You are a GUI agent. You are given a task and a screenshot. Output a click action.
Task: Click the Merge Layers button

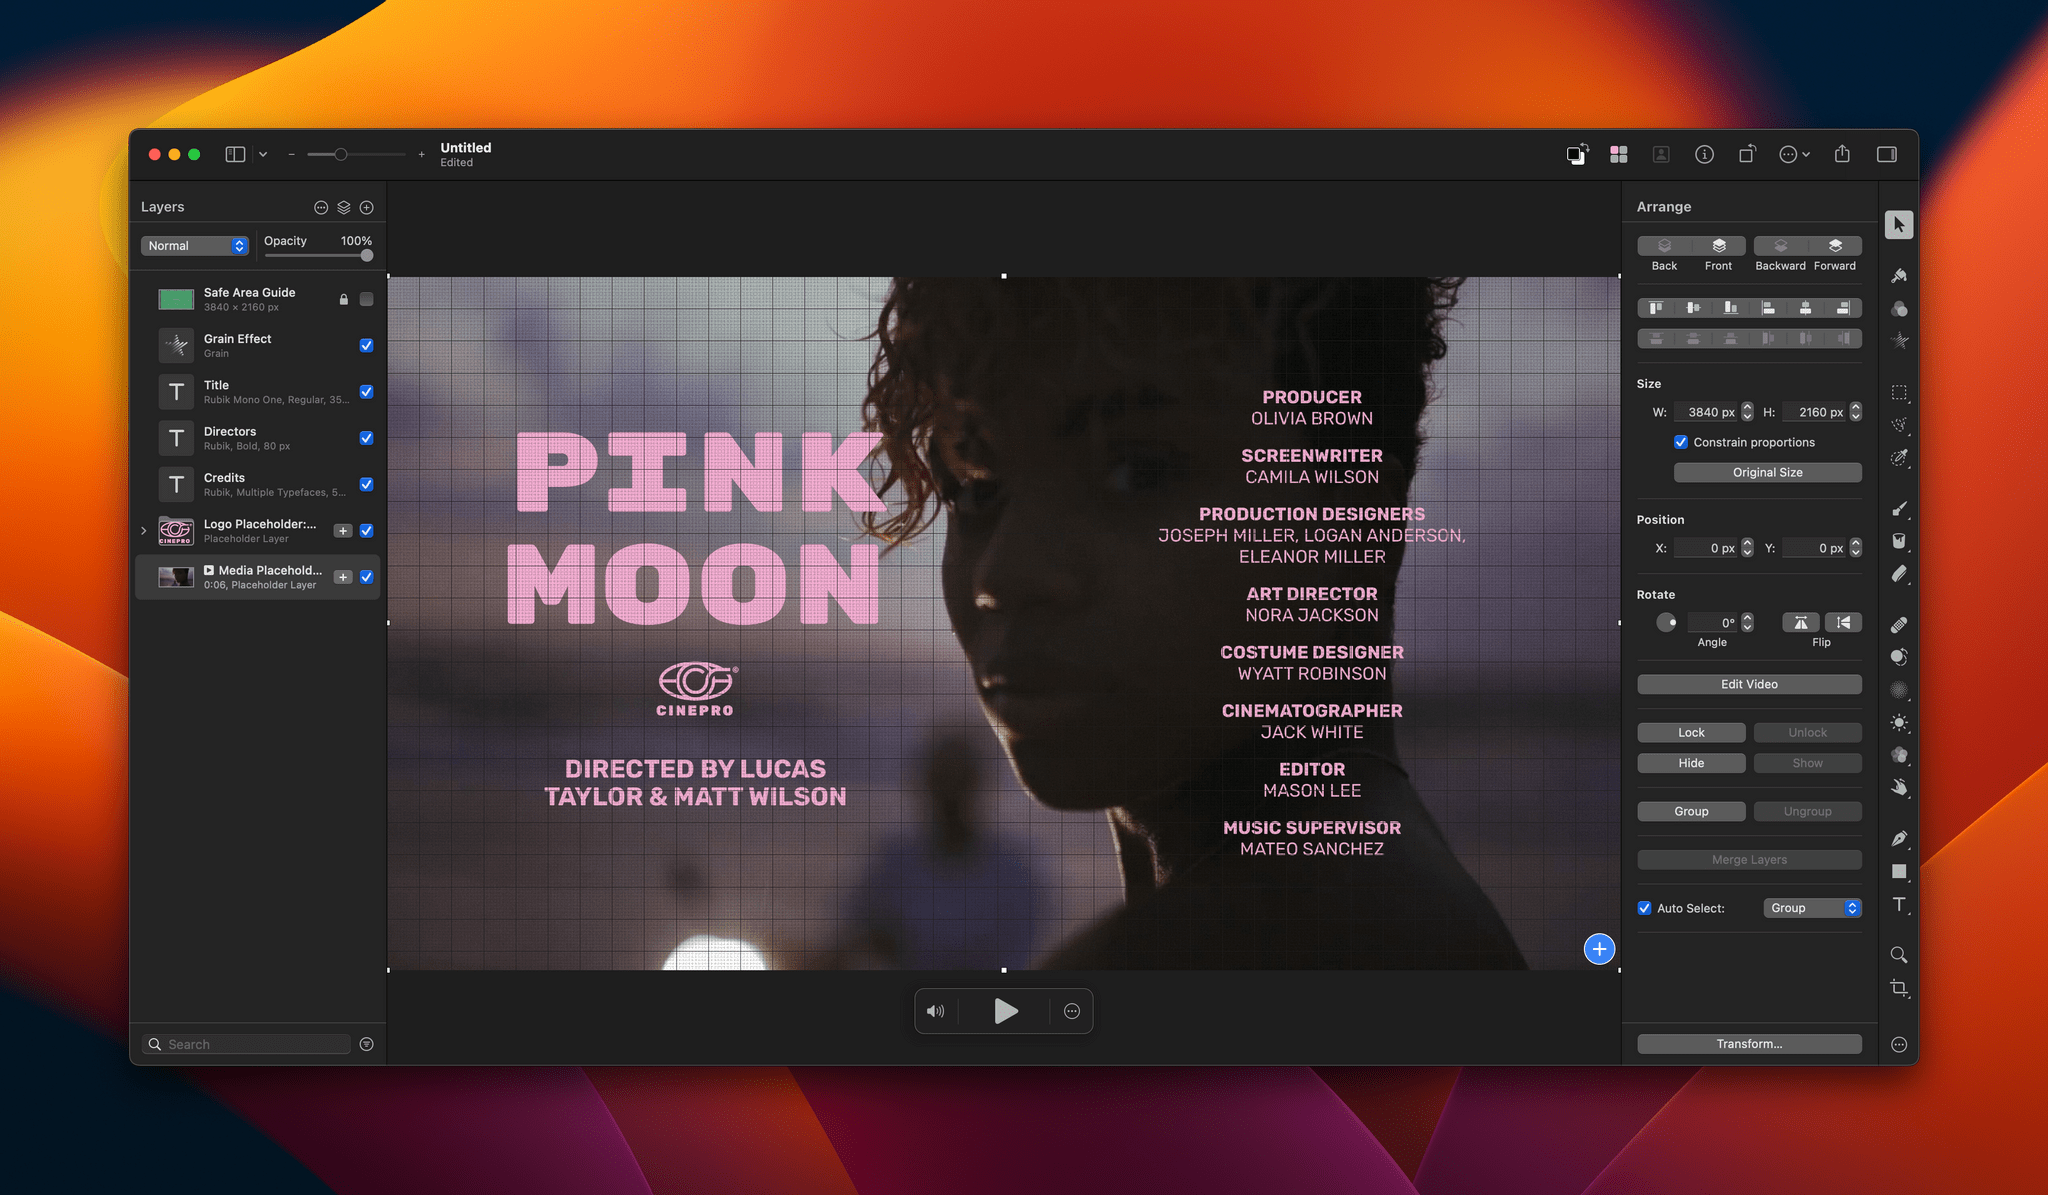point(1749,858)
